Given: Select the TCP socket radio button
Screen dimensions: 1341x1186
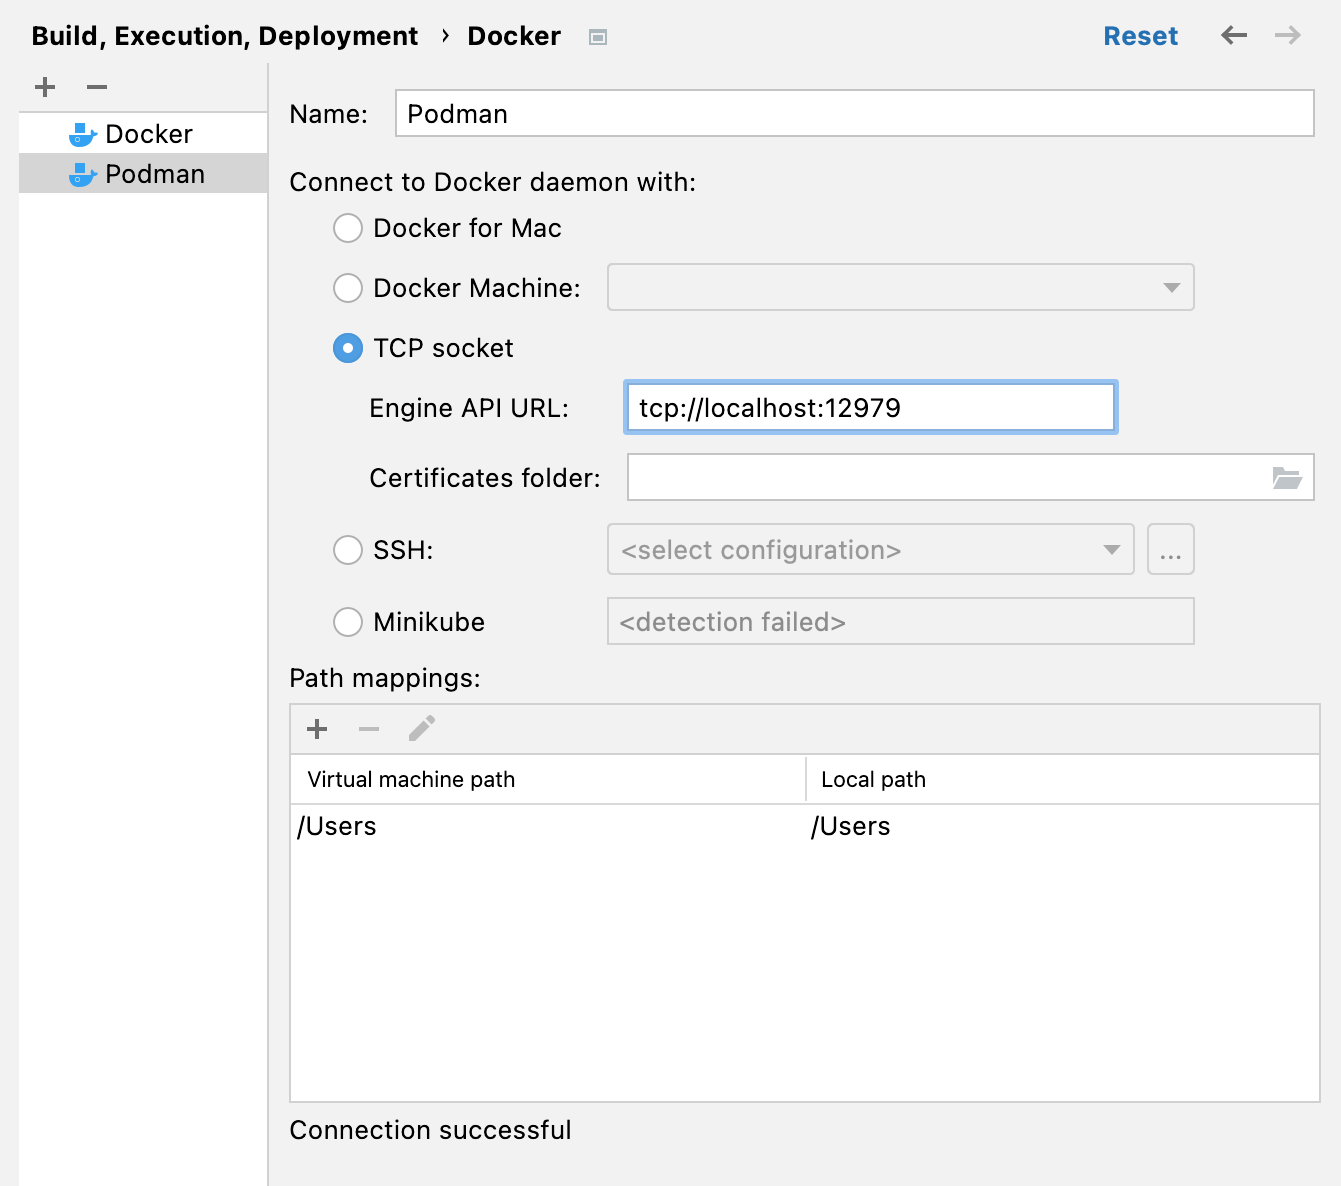Looking at the screenshot, I should click(348, 348).
